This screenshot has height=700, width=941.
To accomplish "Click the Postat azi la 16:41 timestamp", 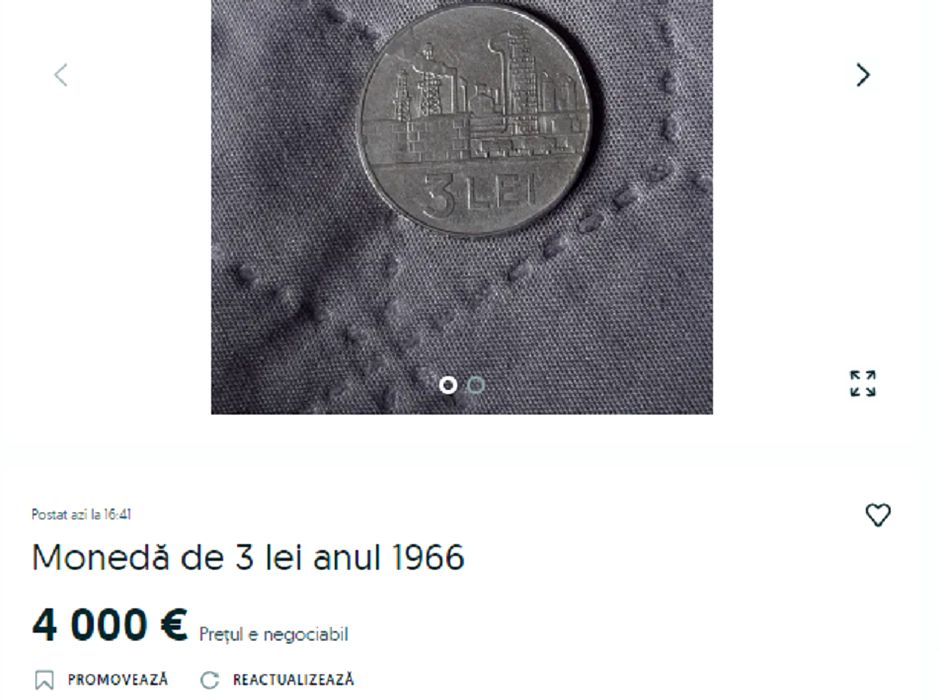I will 81,514.
